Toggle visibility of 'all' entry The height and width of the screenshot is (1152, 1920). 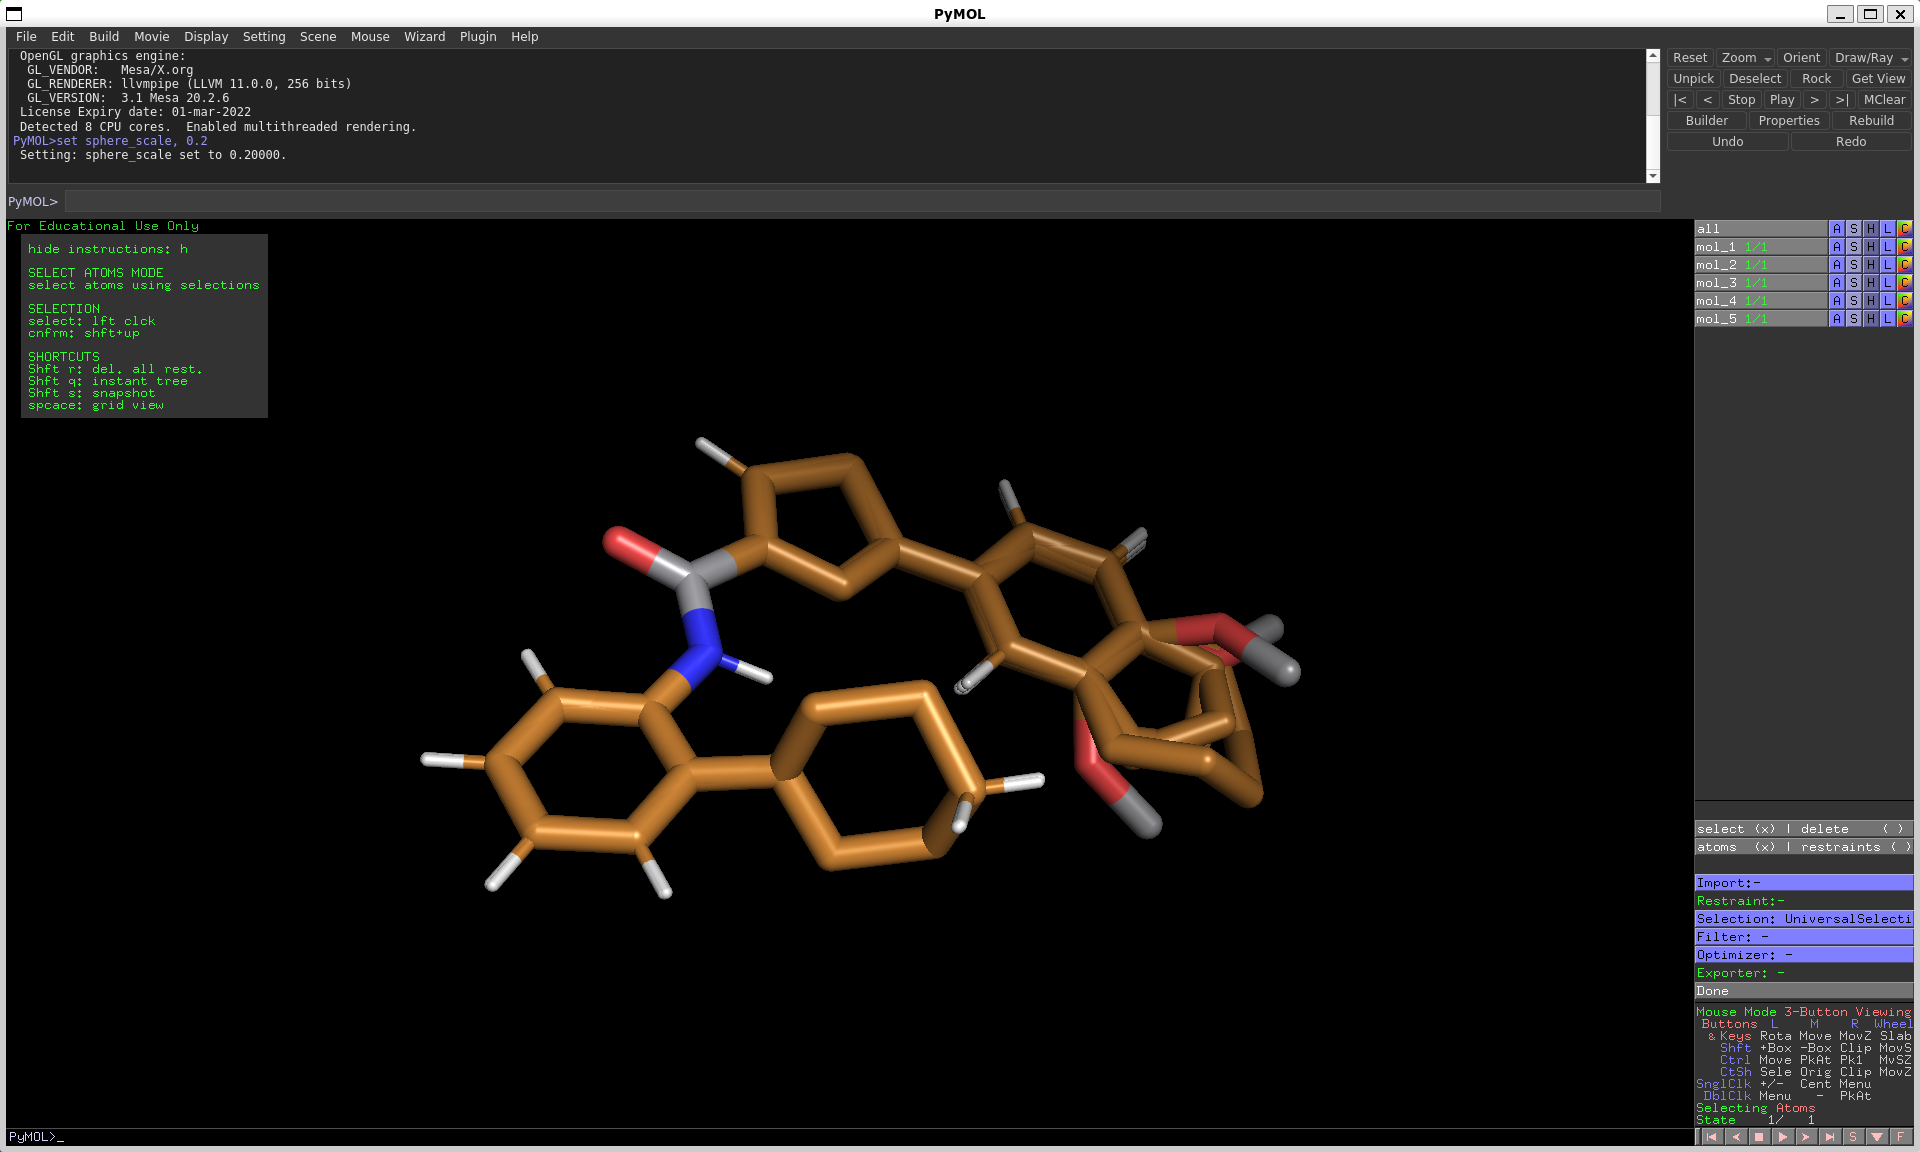pyautogui.click(x=1760, y=229)
